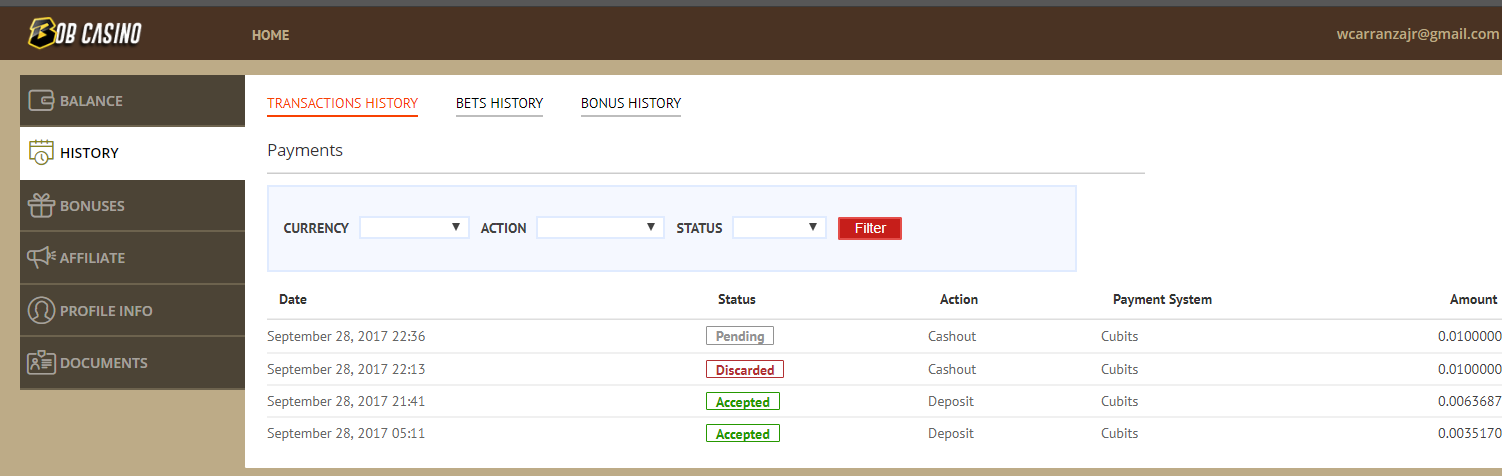The image size is (1502, 476).
Task: Click Cubits in the 22:36 row
Action: coord(1120,336)
